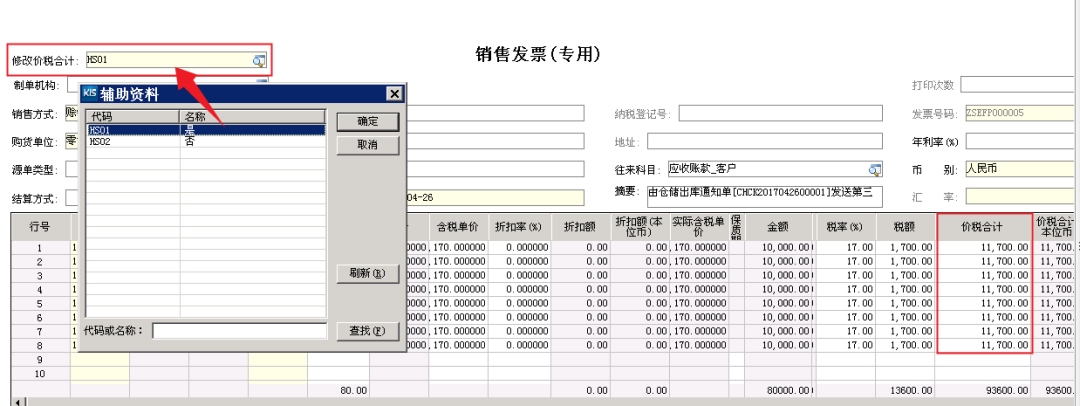Open lookup icon in 往来科目 field
Image resolution: width=1080 pixels, height=406 pixels.
[875, 169]
